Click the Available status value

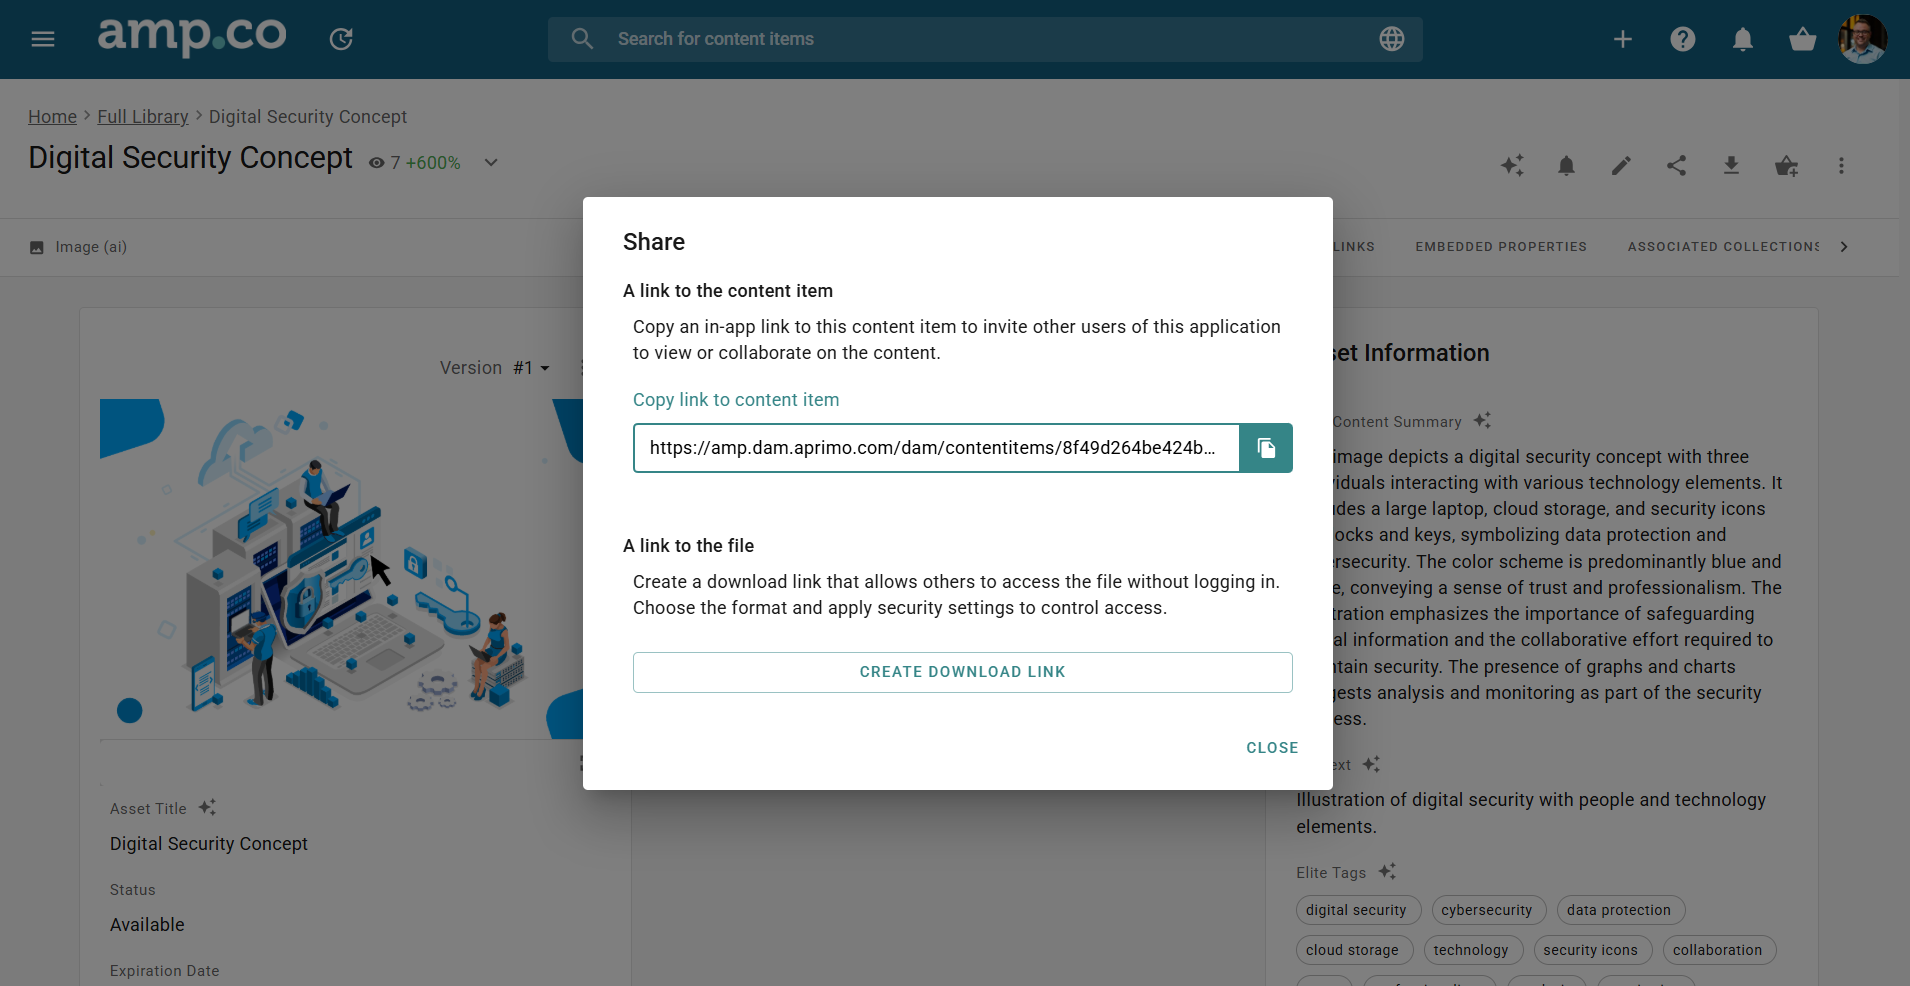[x=147, y=925]
